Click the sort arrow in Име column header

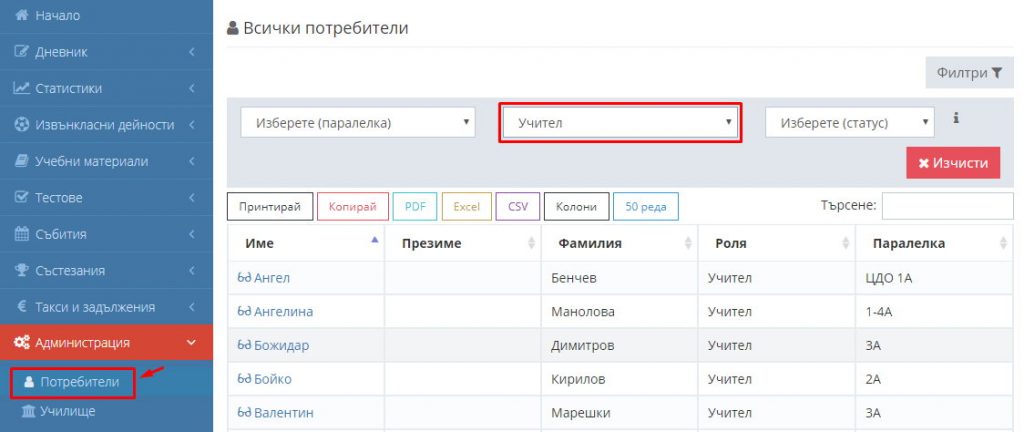374,240
